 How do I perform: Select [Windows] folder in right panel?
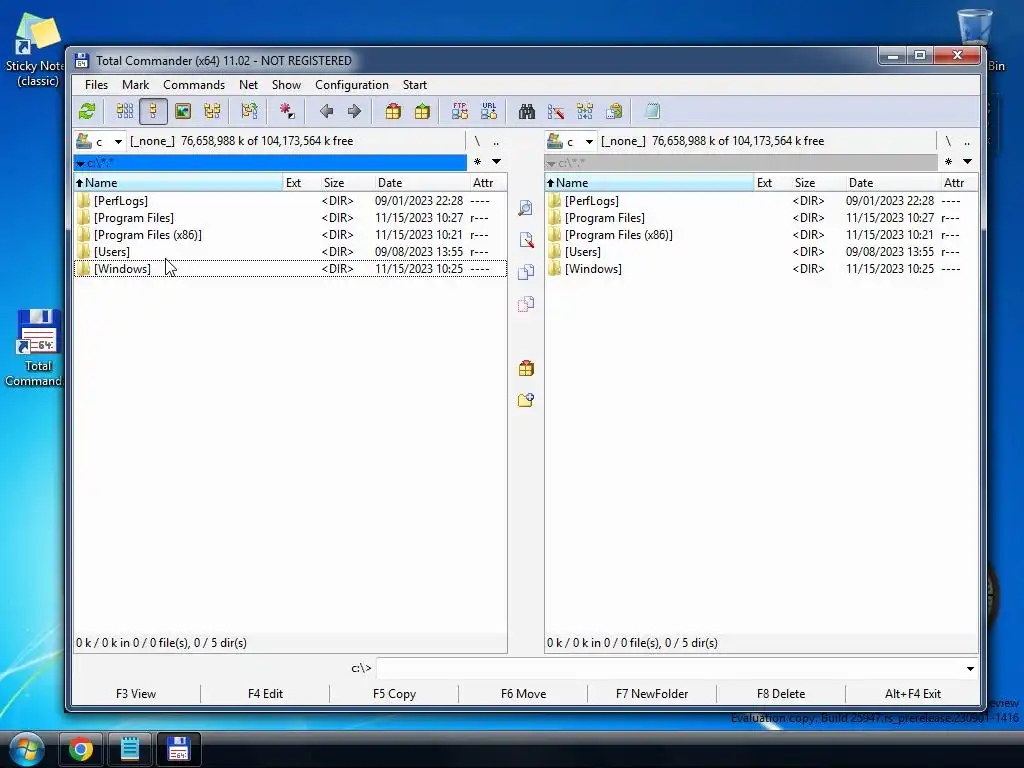point(761,268)
